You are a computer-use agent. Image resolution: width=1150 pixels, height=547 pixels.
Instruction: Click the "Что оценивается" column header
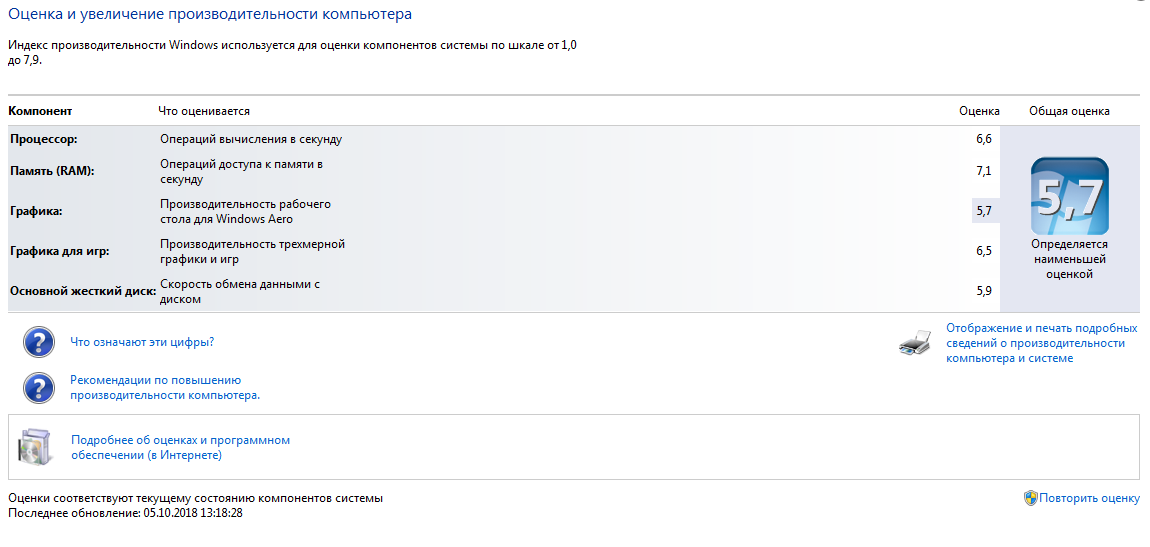204,111
